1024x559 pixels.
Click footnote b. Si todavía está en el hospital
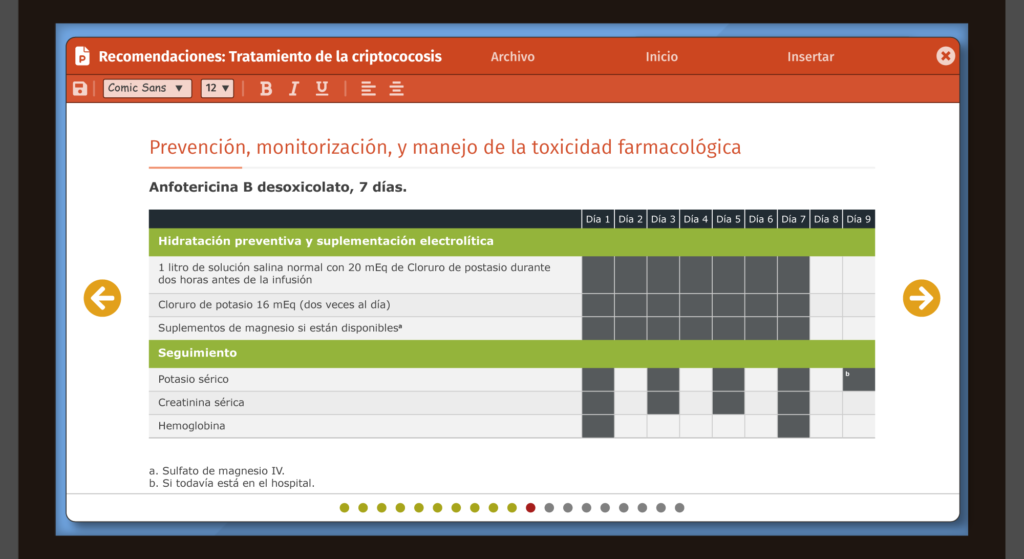coord(232,483)
